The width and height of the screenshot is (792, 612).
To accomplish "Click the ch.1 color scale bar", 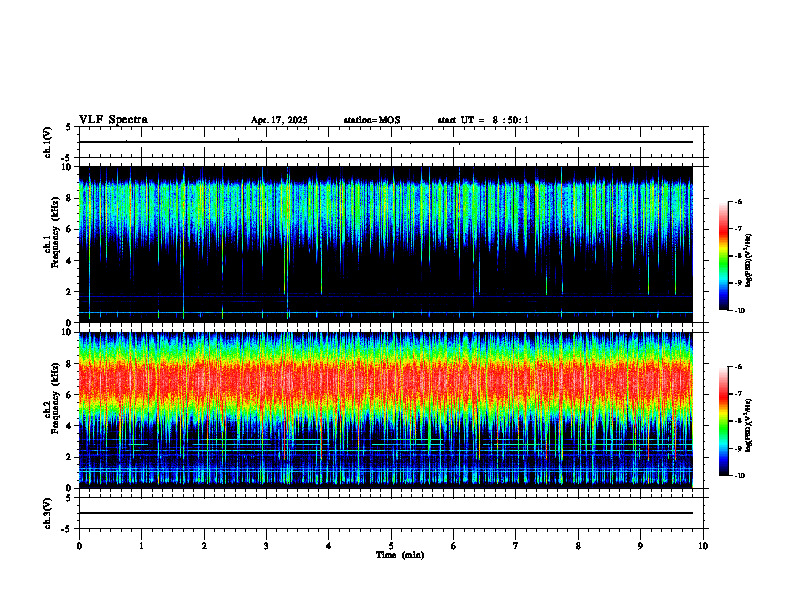I will click(x=724, y=256).
